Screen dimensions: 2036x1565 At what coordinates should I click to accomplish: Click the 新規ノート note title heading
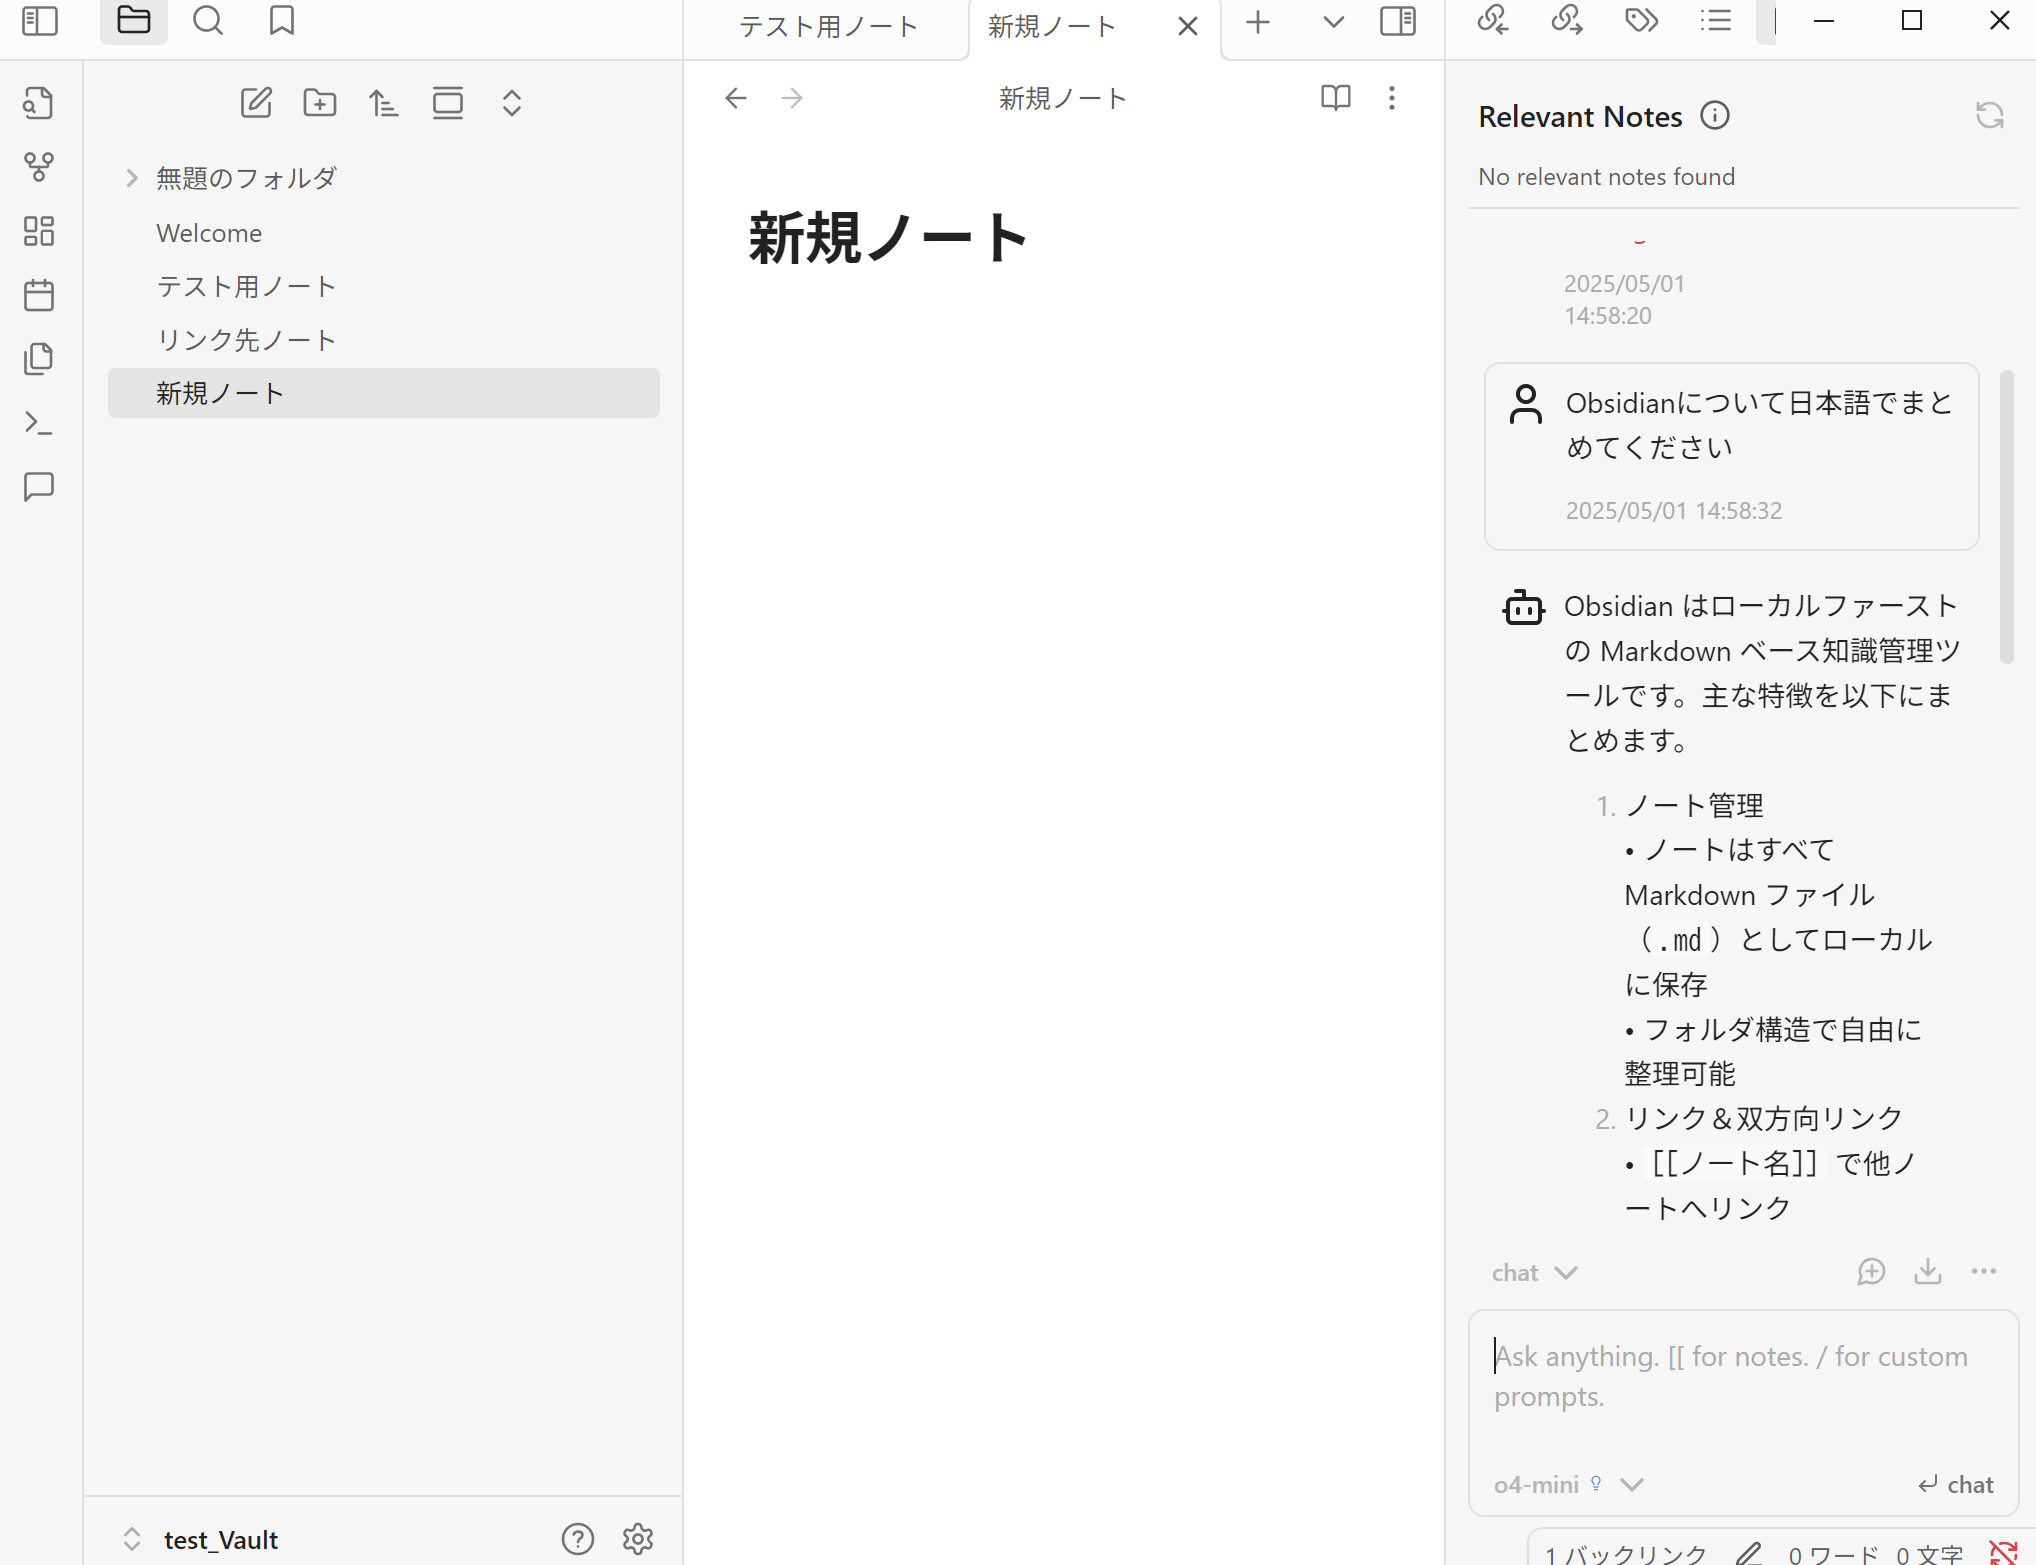(x=888, y=238)
